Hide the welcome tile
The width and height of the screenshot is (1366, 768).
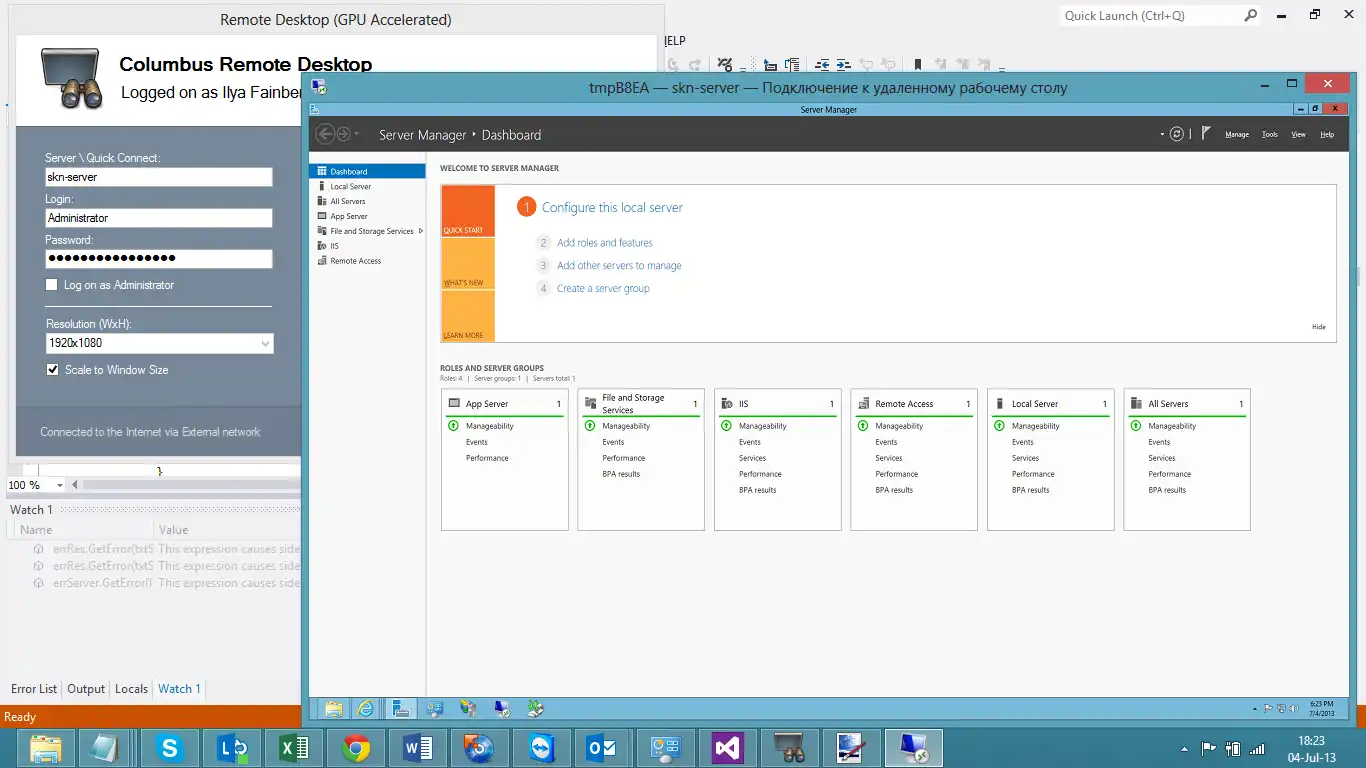pyautogui.click(x=1318, y=327)
